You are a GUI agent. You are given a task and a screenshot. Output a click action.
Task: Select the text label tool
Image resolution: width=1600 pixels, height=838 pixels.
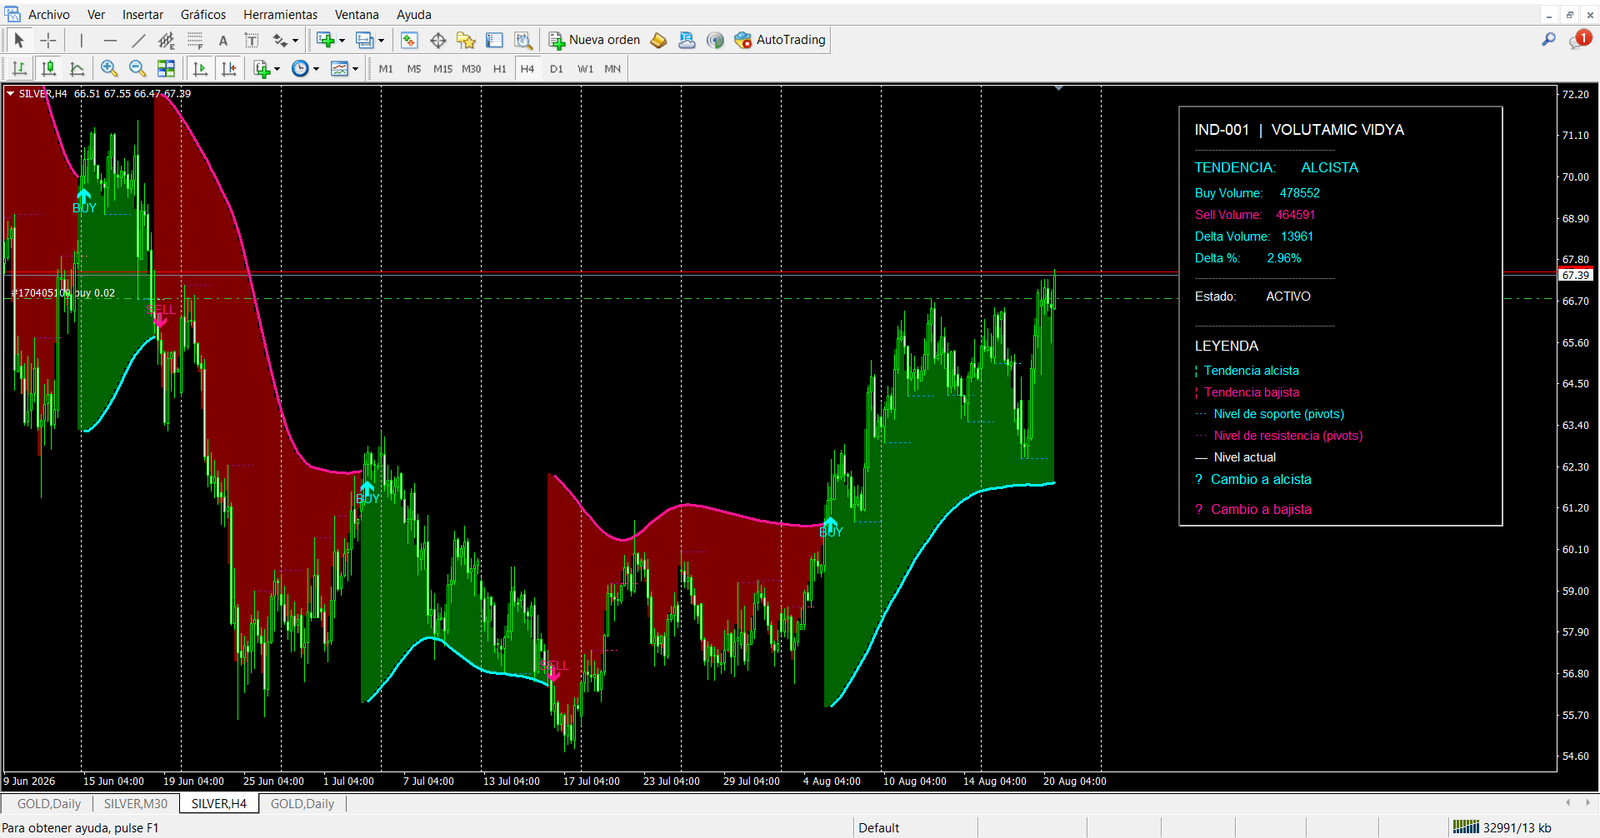tap(251, 40)
